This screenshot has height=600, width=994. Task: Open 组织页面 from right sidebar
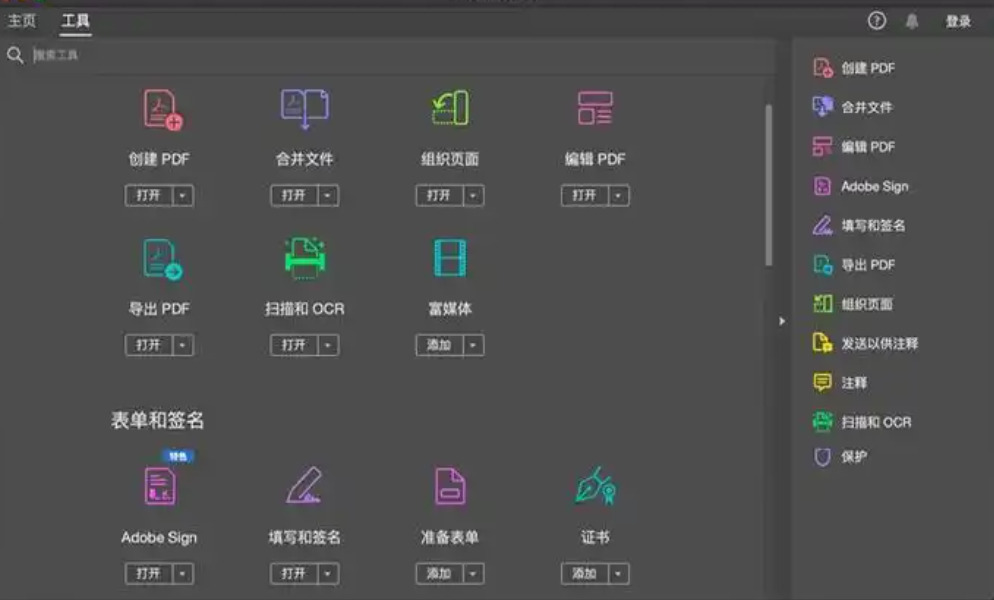click(853, 304)
